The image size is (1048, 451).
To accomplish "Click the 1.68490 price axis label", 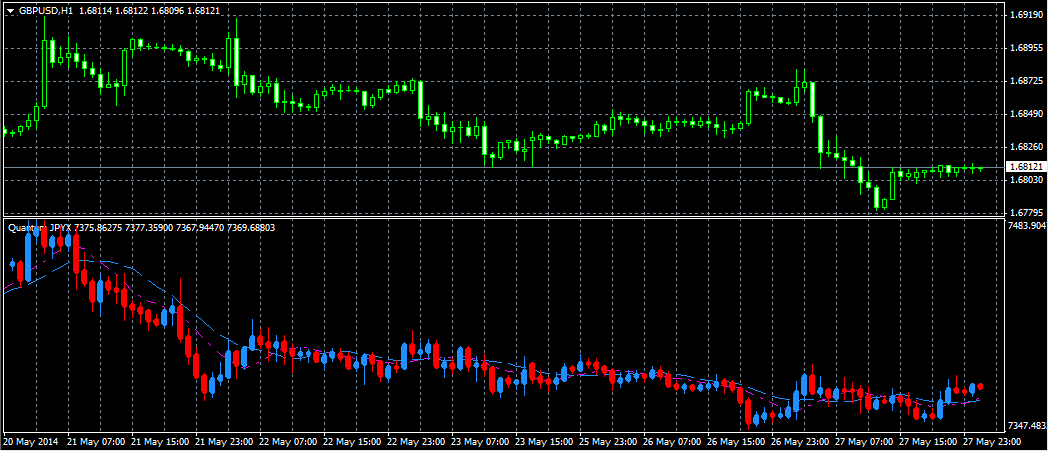I will coord(1026,114).
